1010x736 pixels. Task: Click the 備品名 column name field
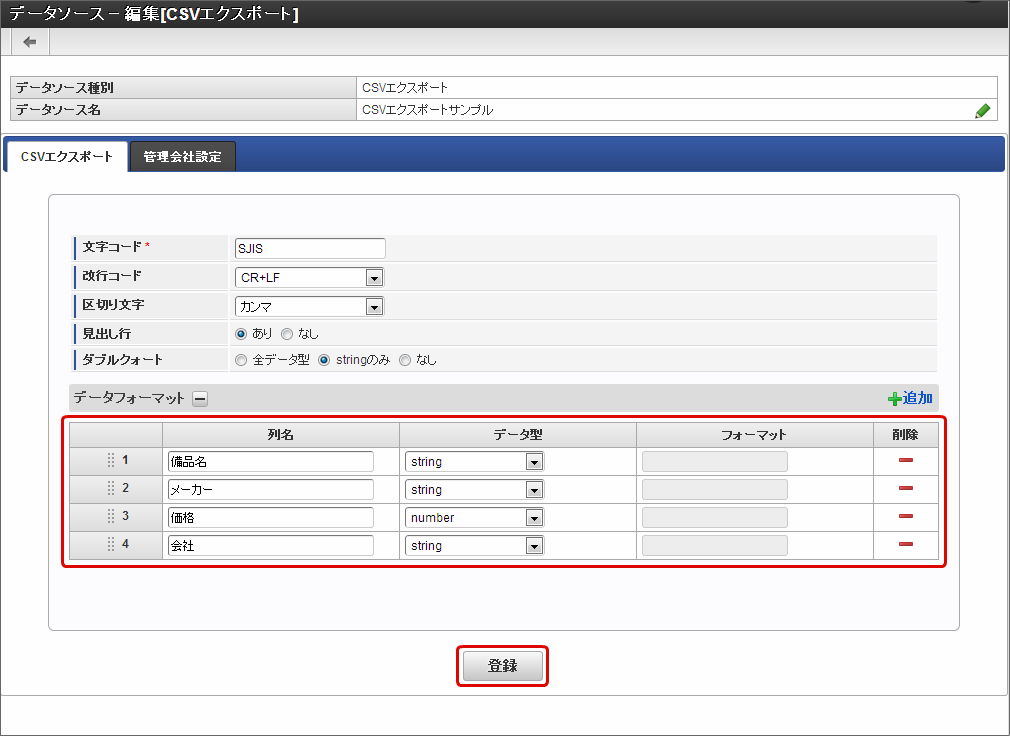[270, 462]
